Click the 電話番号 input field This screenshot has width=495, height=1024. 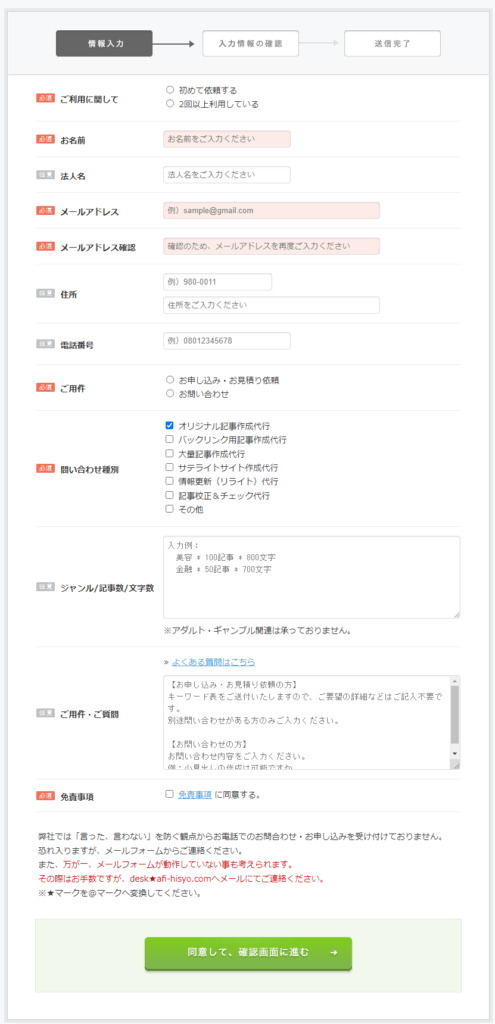coord(227,341)
